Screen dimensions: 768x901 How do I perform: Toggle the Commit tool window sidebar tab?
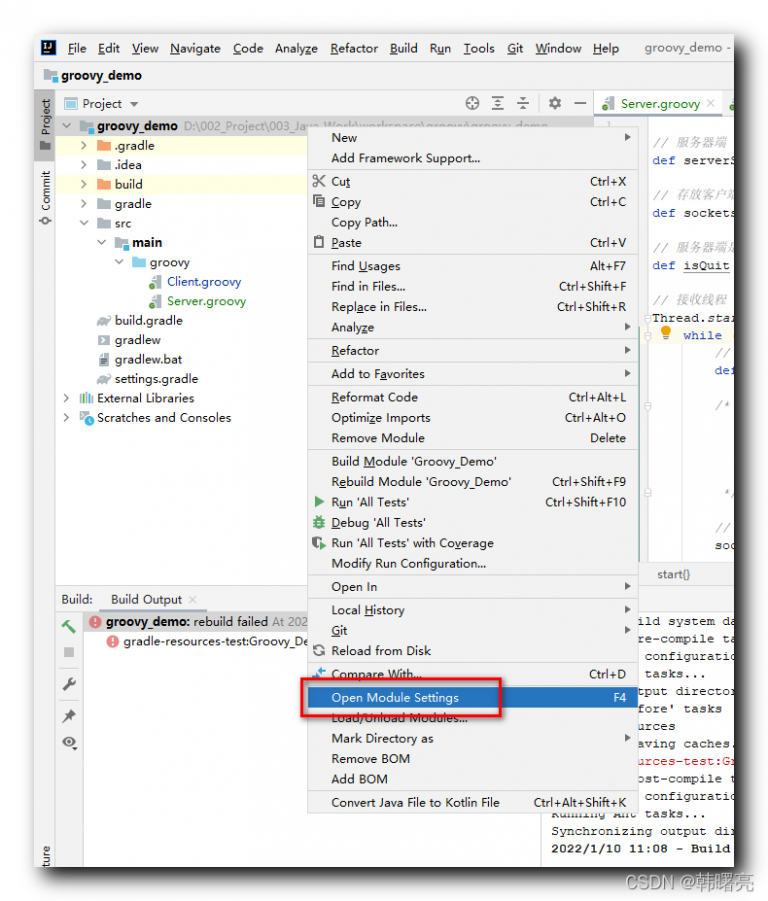(46, 196)
